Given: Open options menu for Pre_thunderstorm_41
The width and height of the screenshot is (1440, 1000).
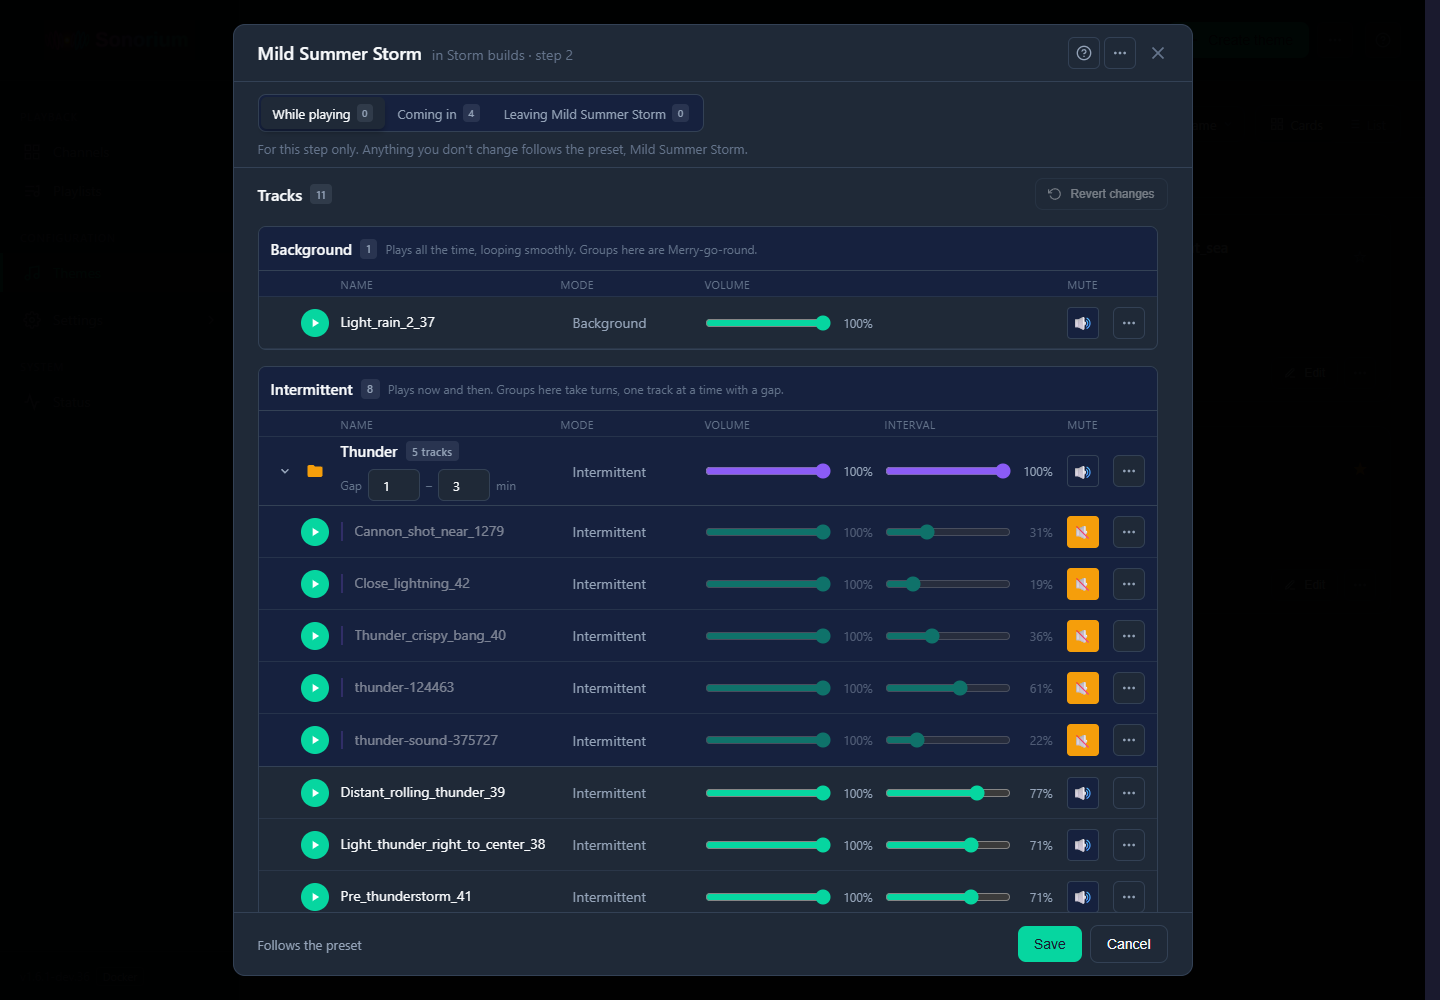Looking at the screenshot, I should 1129,897.
